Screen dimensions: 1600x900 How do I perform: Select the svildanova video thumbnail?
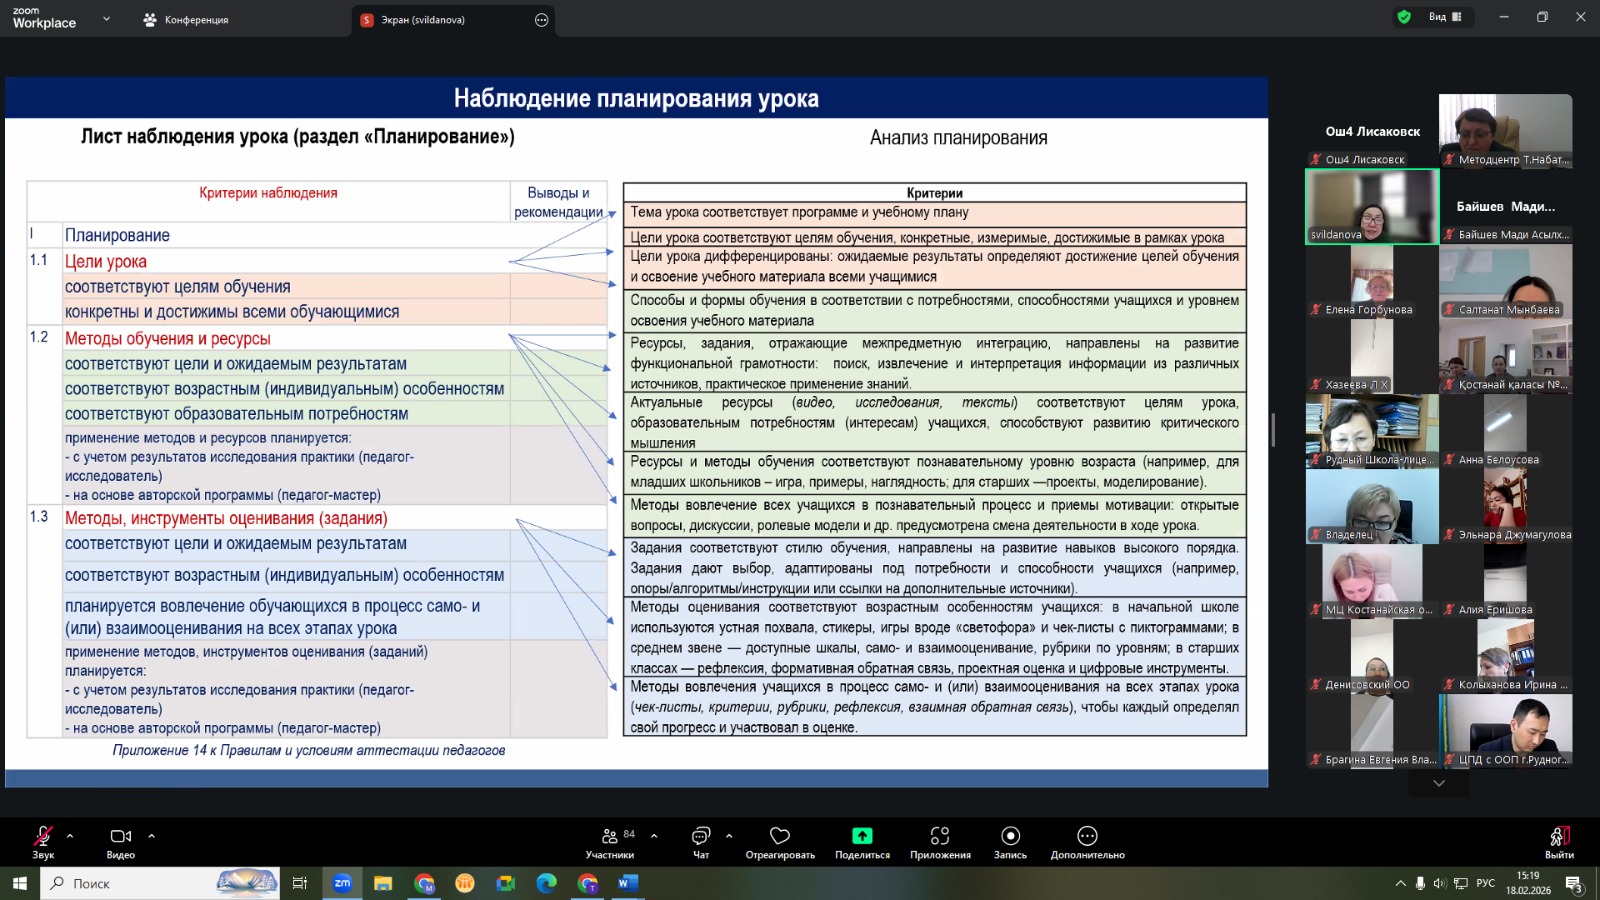pos(1372,206)
